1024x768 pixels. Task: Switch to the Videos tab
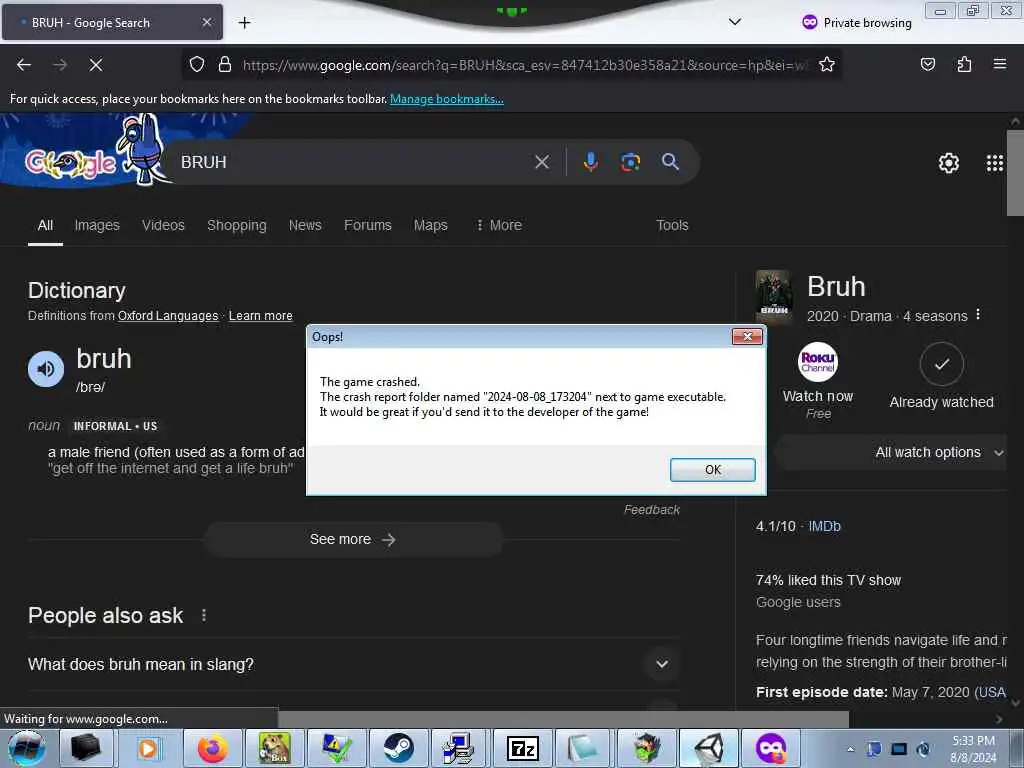[x=163, y=225]
